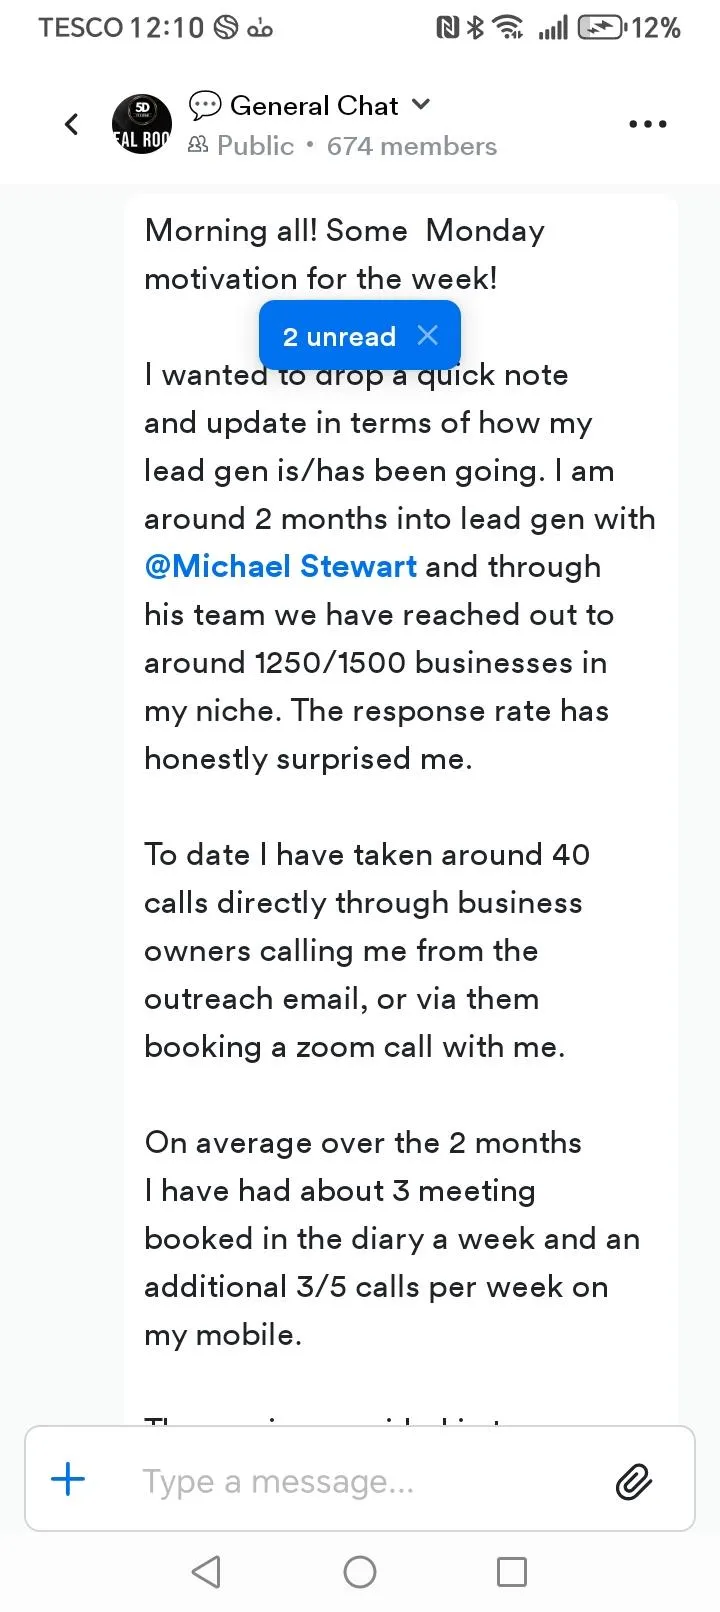The width and height of the screenshot is (720, 1612).
Task: Tap the speech bubble chat icon
Action: [x=205, y=105]
